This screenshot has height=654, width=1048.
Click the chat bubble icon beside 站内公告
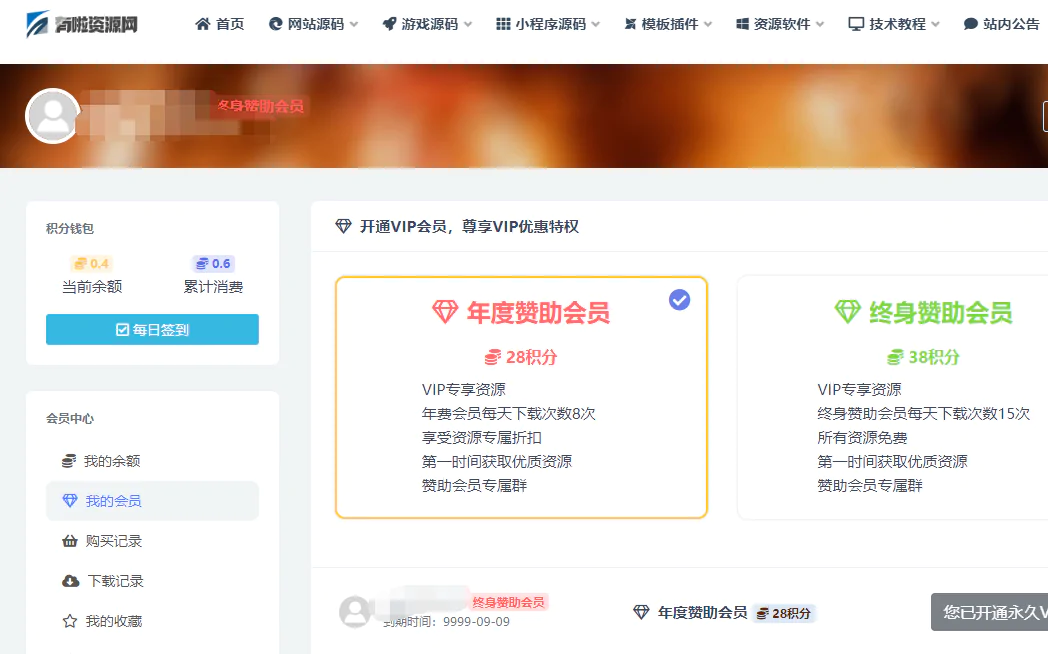point(970,24)
